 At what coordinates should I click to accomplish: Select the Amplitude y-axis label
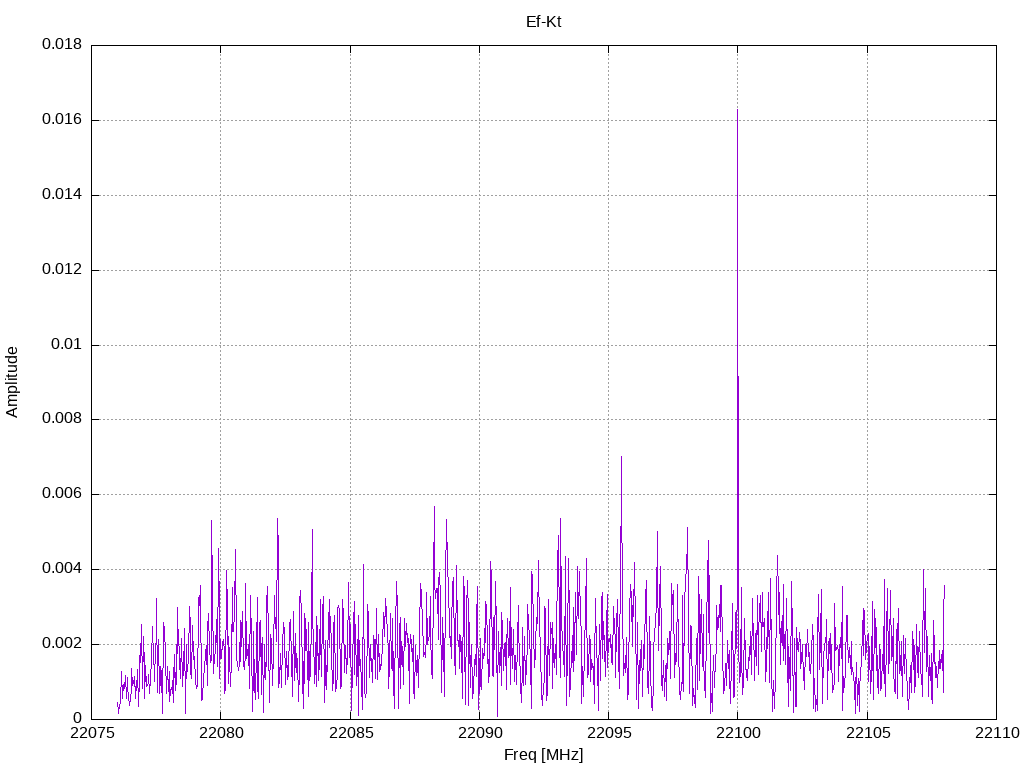[x=12, y=382]
